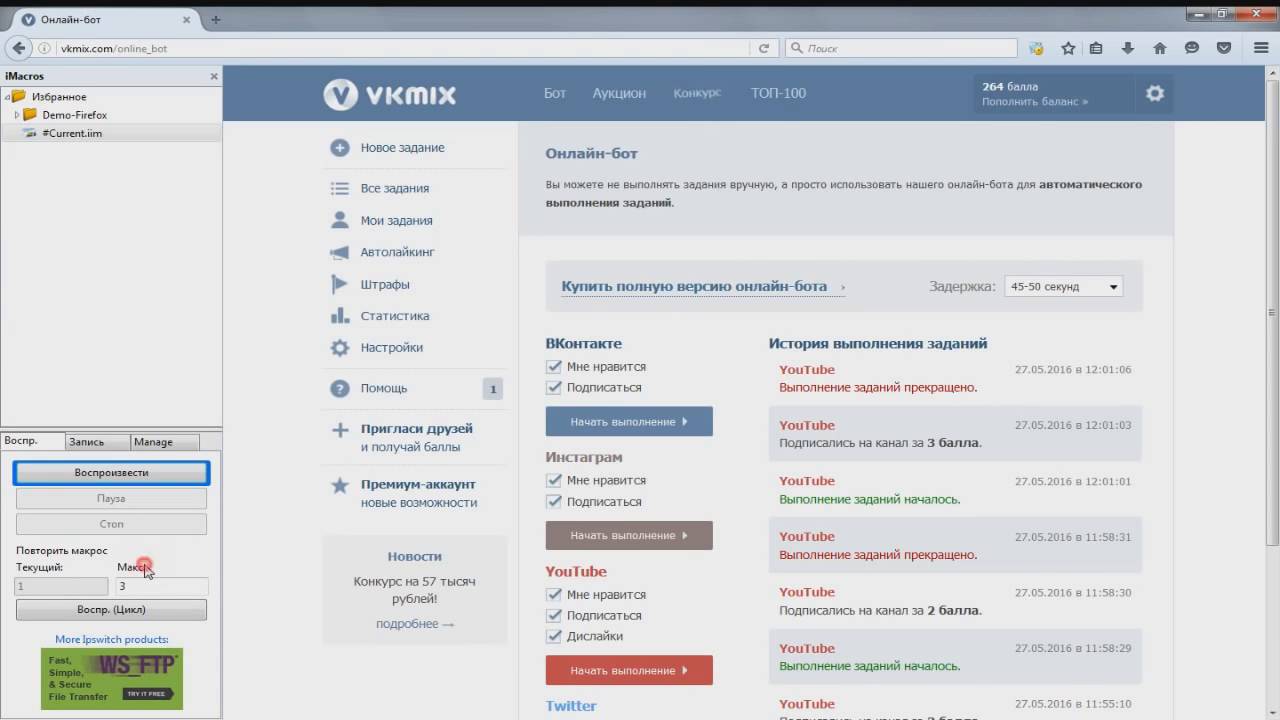Screen dimensions: 1280x720
Task: Toggle YouTube Подписаться checkbox
Action: pos(553,615)
